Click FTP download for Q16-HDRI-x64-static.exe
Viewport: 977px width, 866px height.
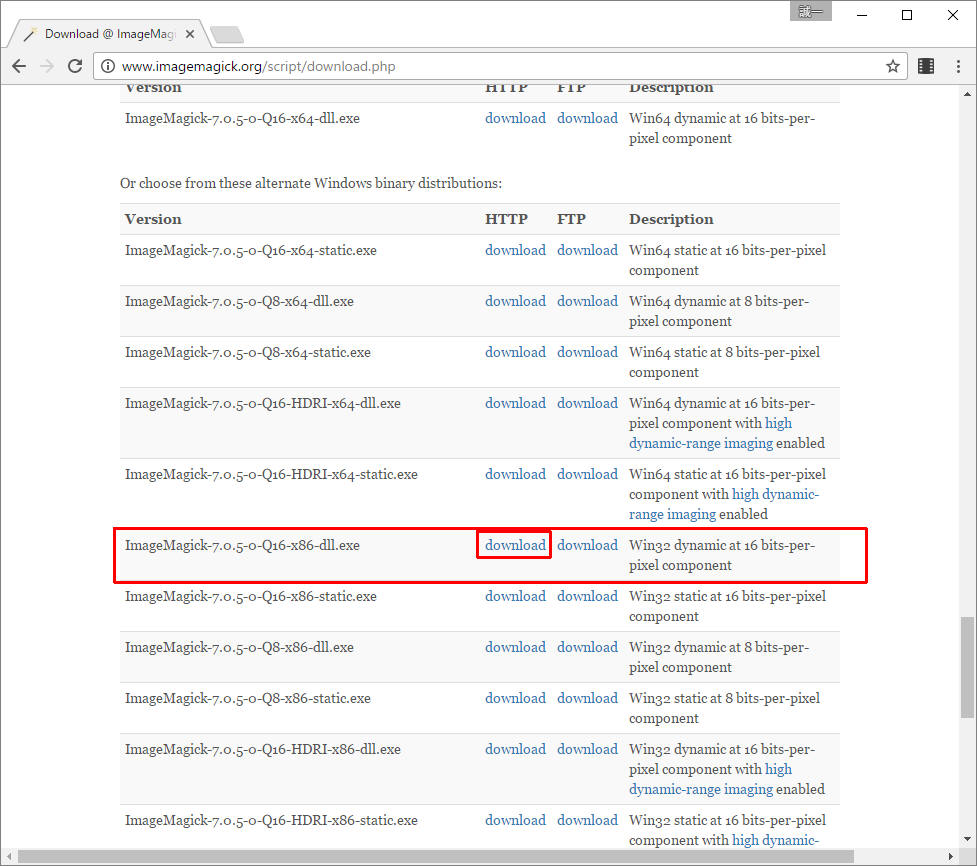(588, 475)
